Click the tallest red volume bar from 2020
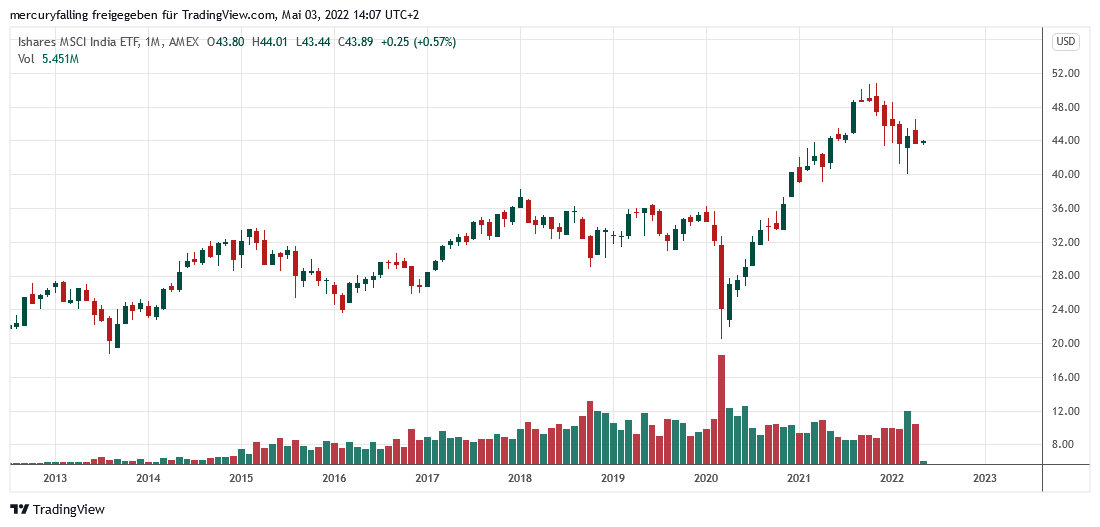 pos(721,409)
